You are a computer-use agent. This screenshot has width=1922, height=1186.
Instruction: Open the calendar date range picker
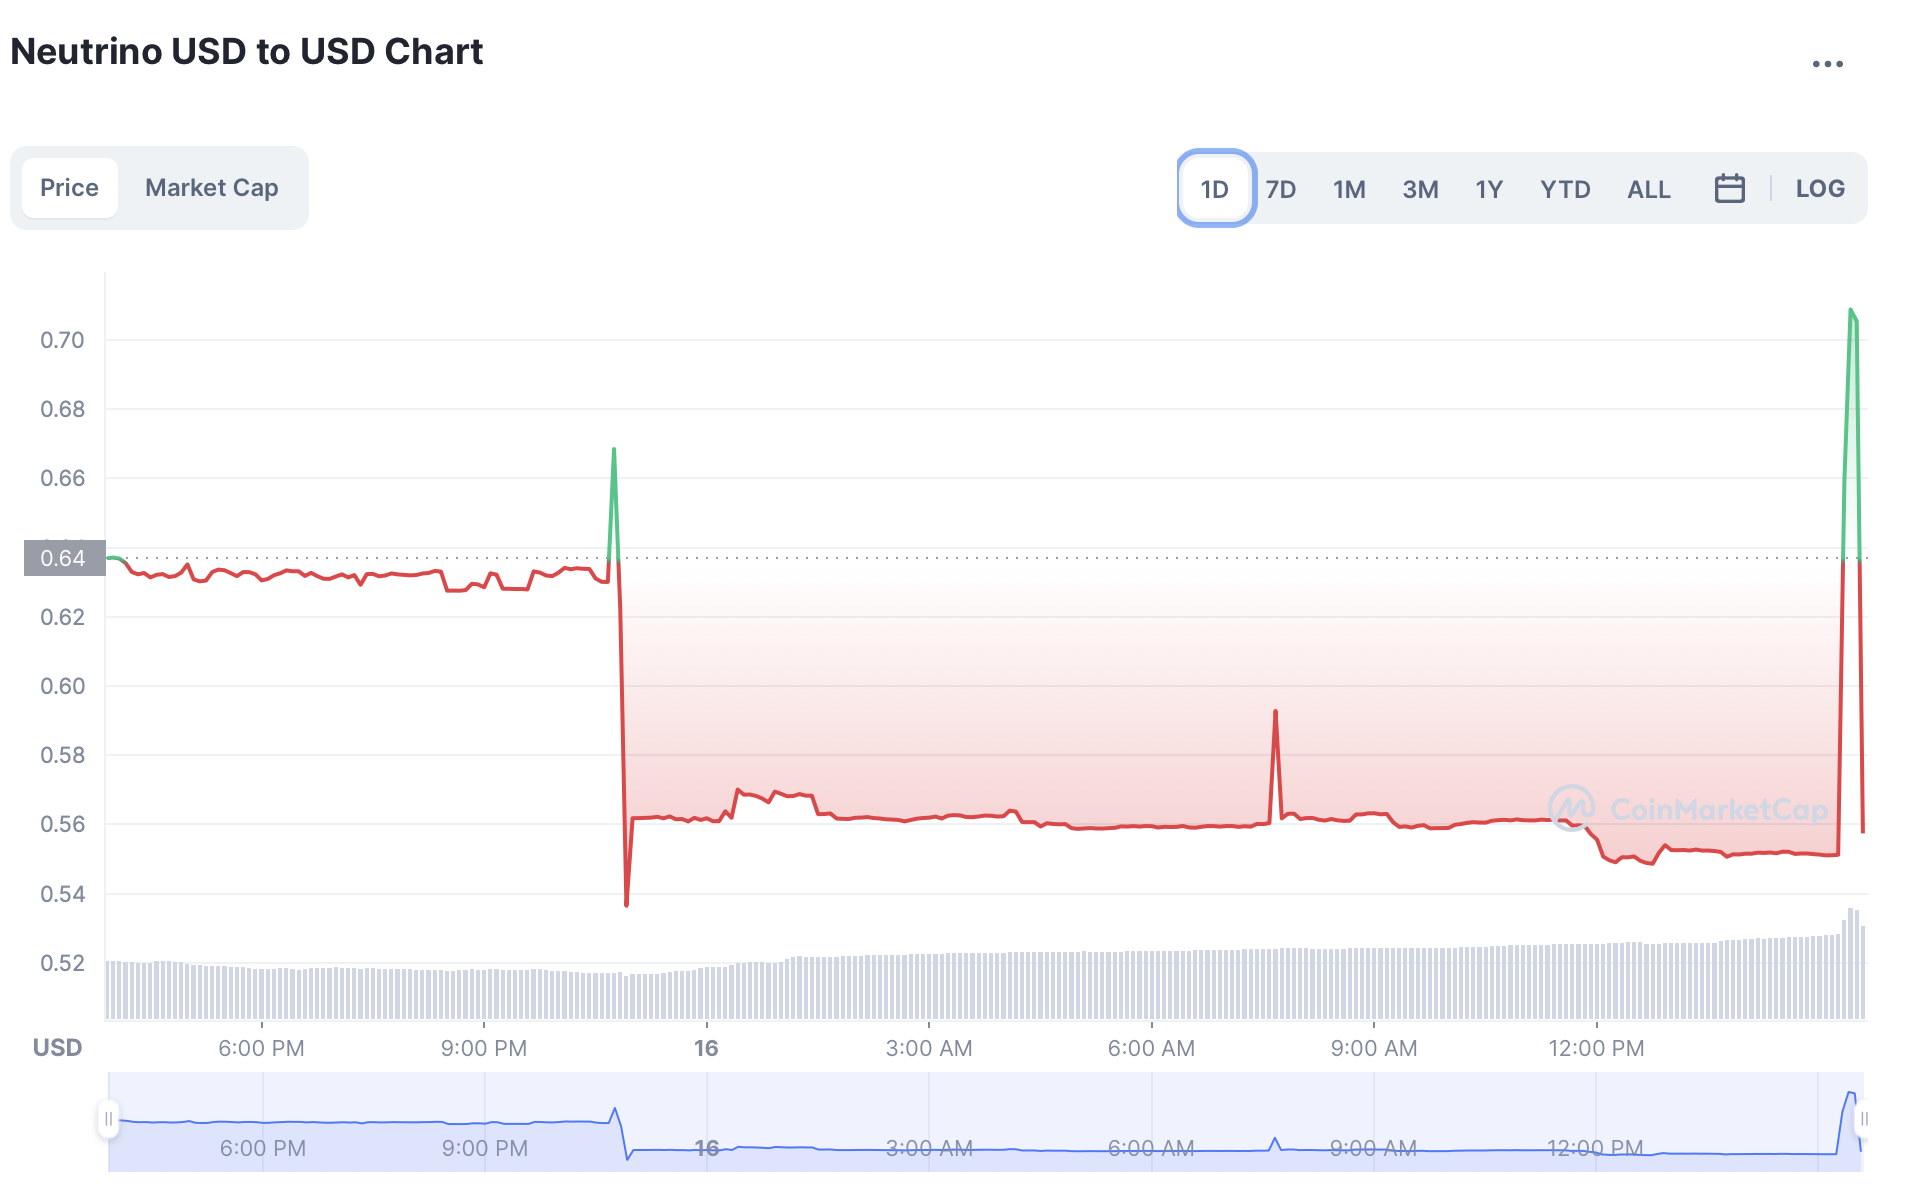point(1728,188)
